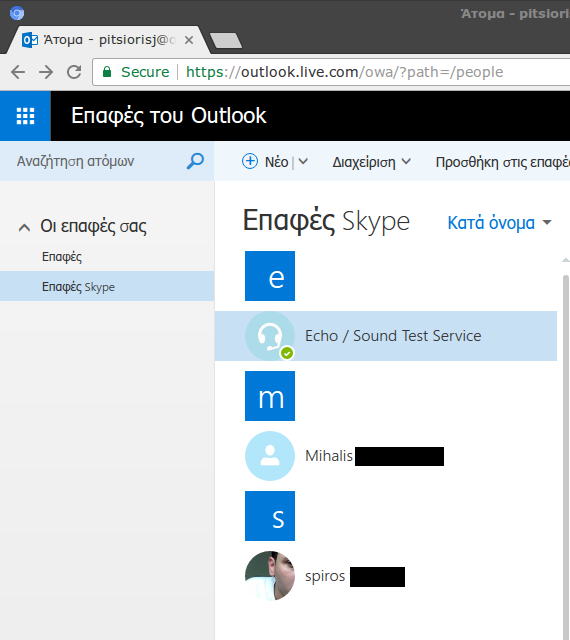Close the Άτομα browser tab
The height and width of the screenshot is (640, 570).
189,40
